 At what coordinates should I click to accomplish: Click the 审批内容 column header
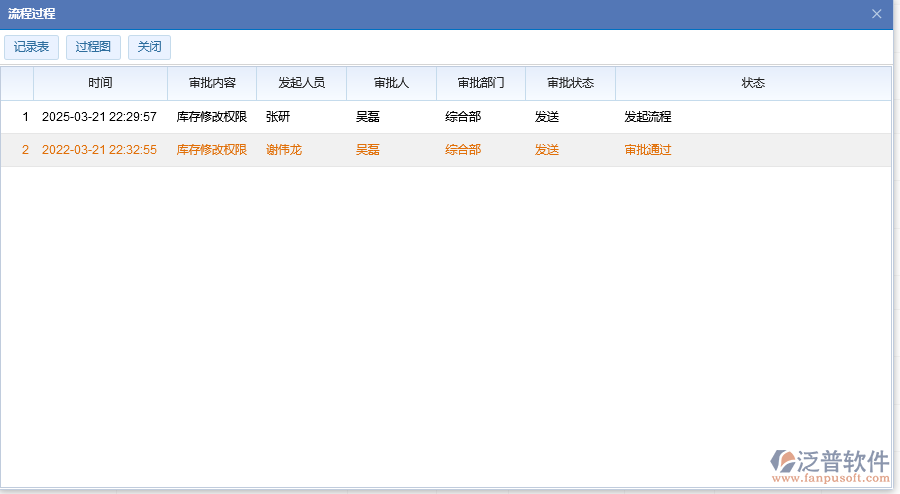pos(212,83)
